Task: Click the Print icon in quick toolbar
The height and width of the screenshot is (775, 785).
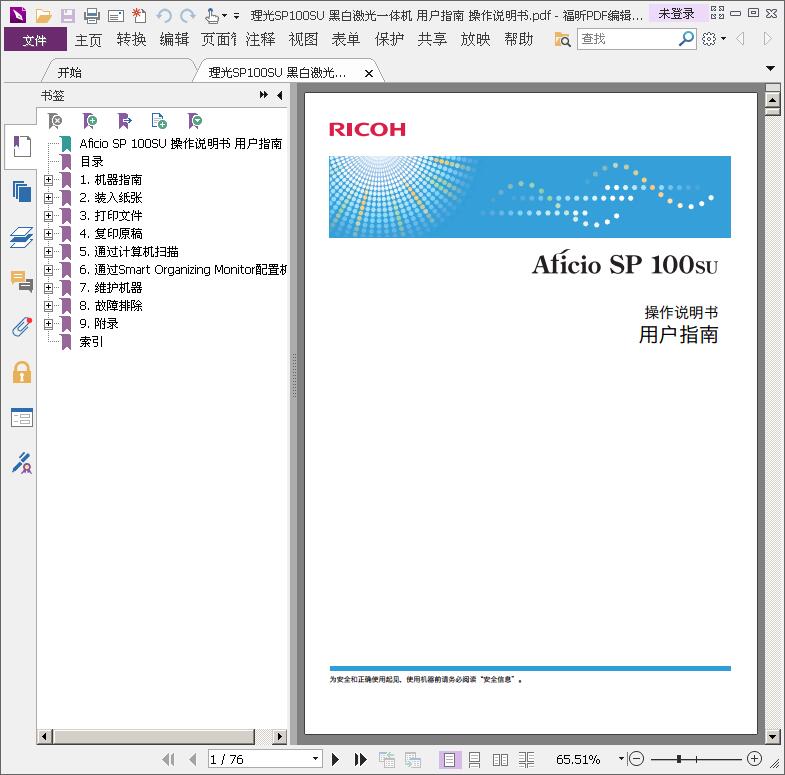Action: (92, 16)
